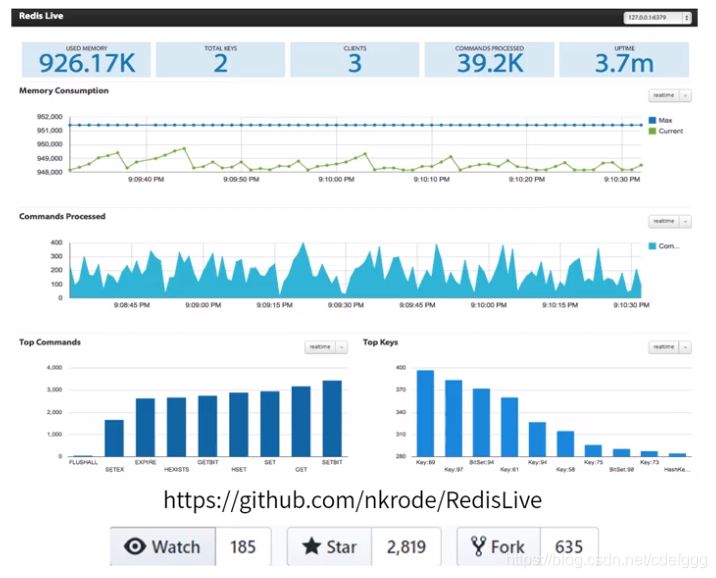Click the 9:10:00 PM memory axis label
The height and width of the screenshot is (578, 716).
pyautogui.click(x=337, y=179)
